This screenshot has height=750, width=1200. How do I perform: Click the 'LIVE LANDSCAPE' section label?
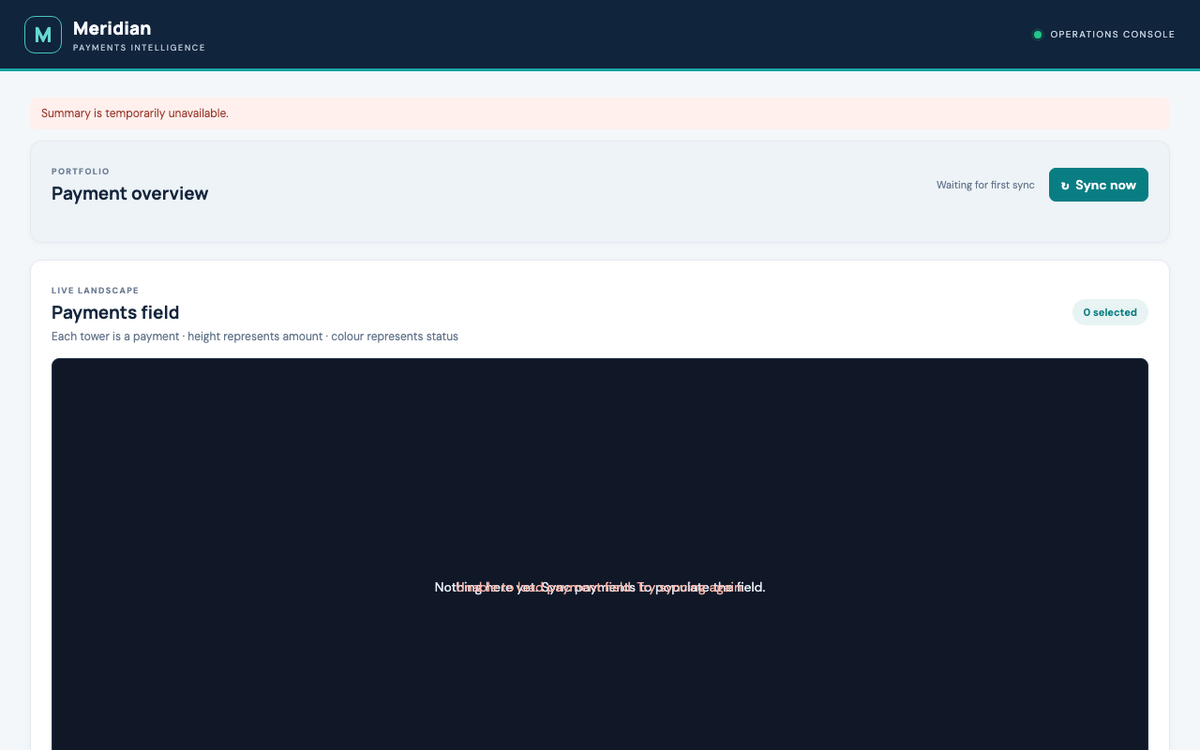(x=95, y=291)
